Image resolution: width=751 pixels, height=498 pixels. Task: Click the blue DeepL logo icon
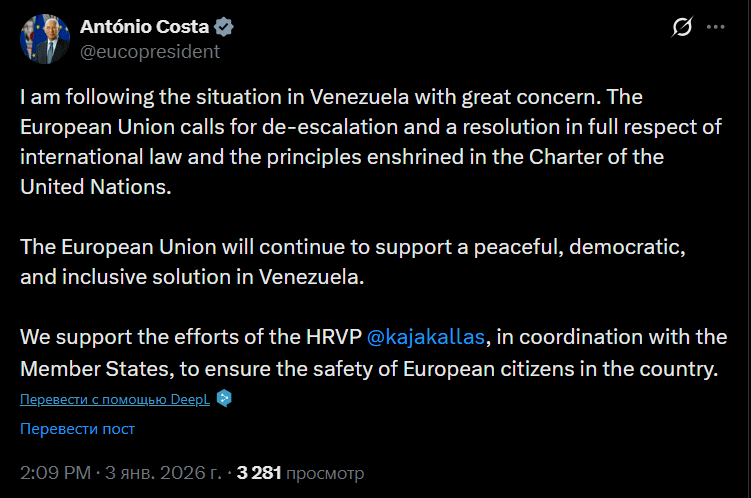click(x=225, y=398)
